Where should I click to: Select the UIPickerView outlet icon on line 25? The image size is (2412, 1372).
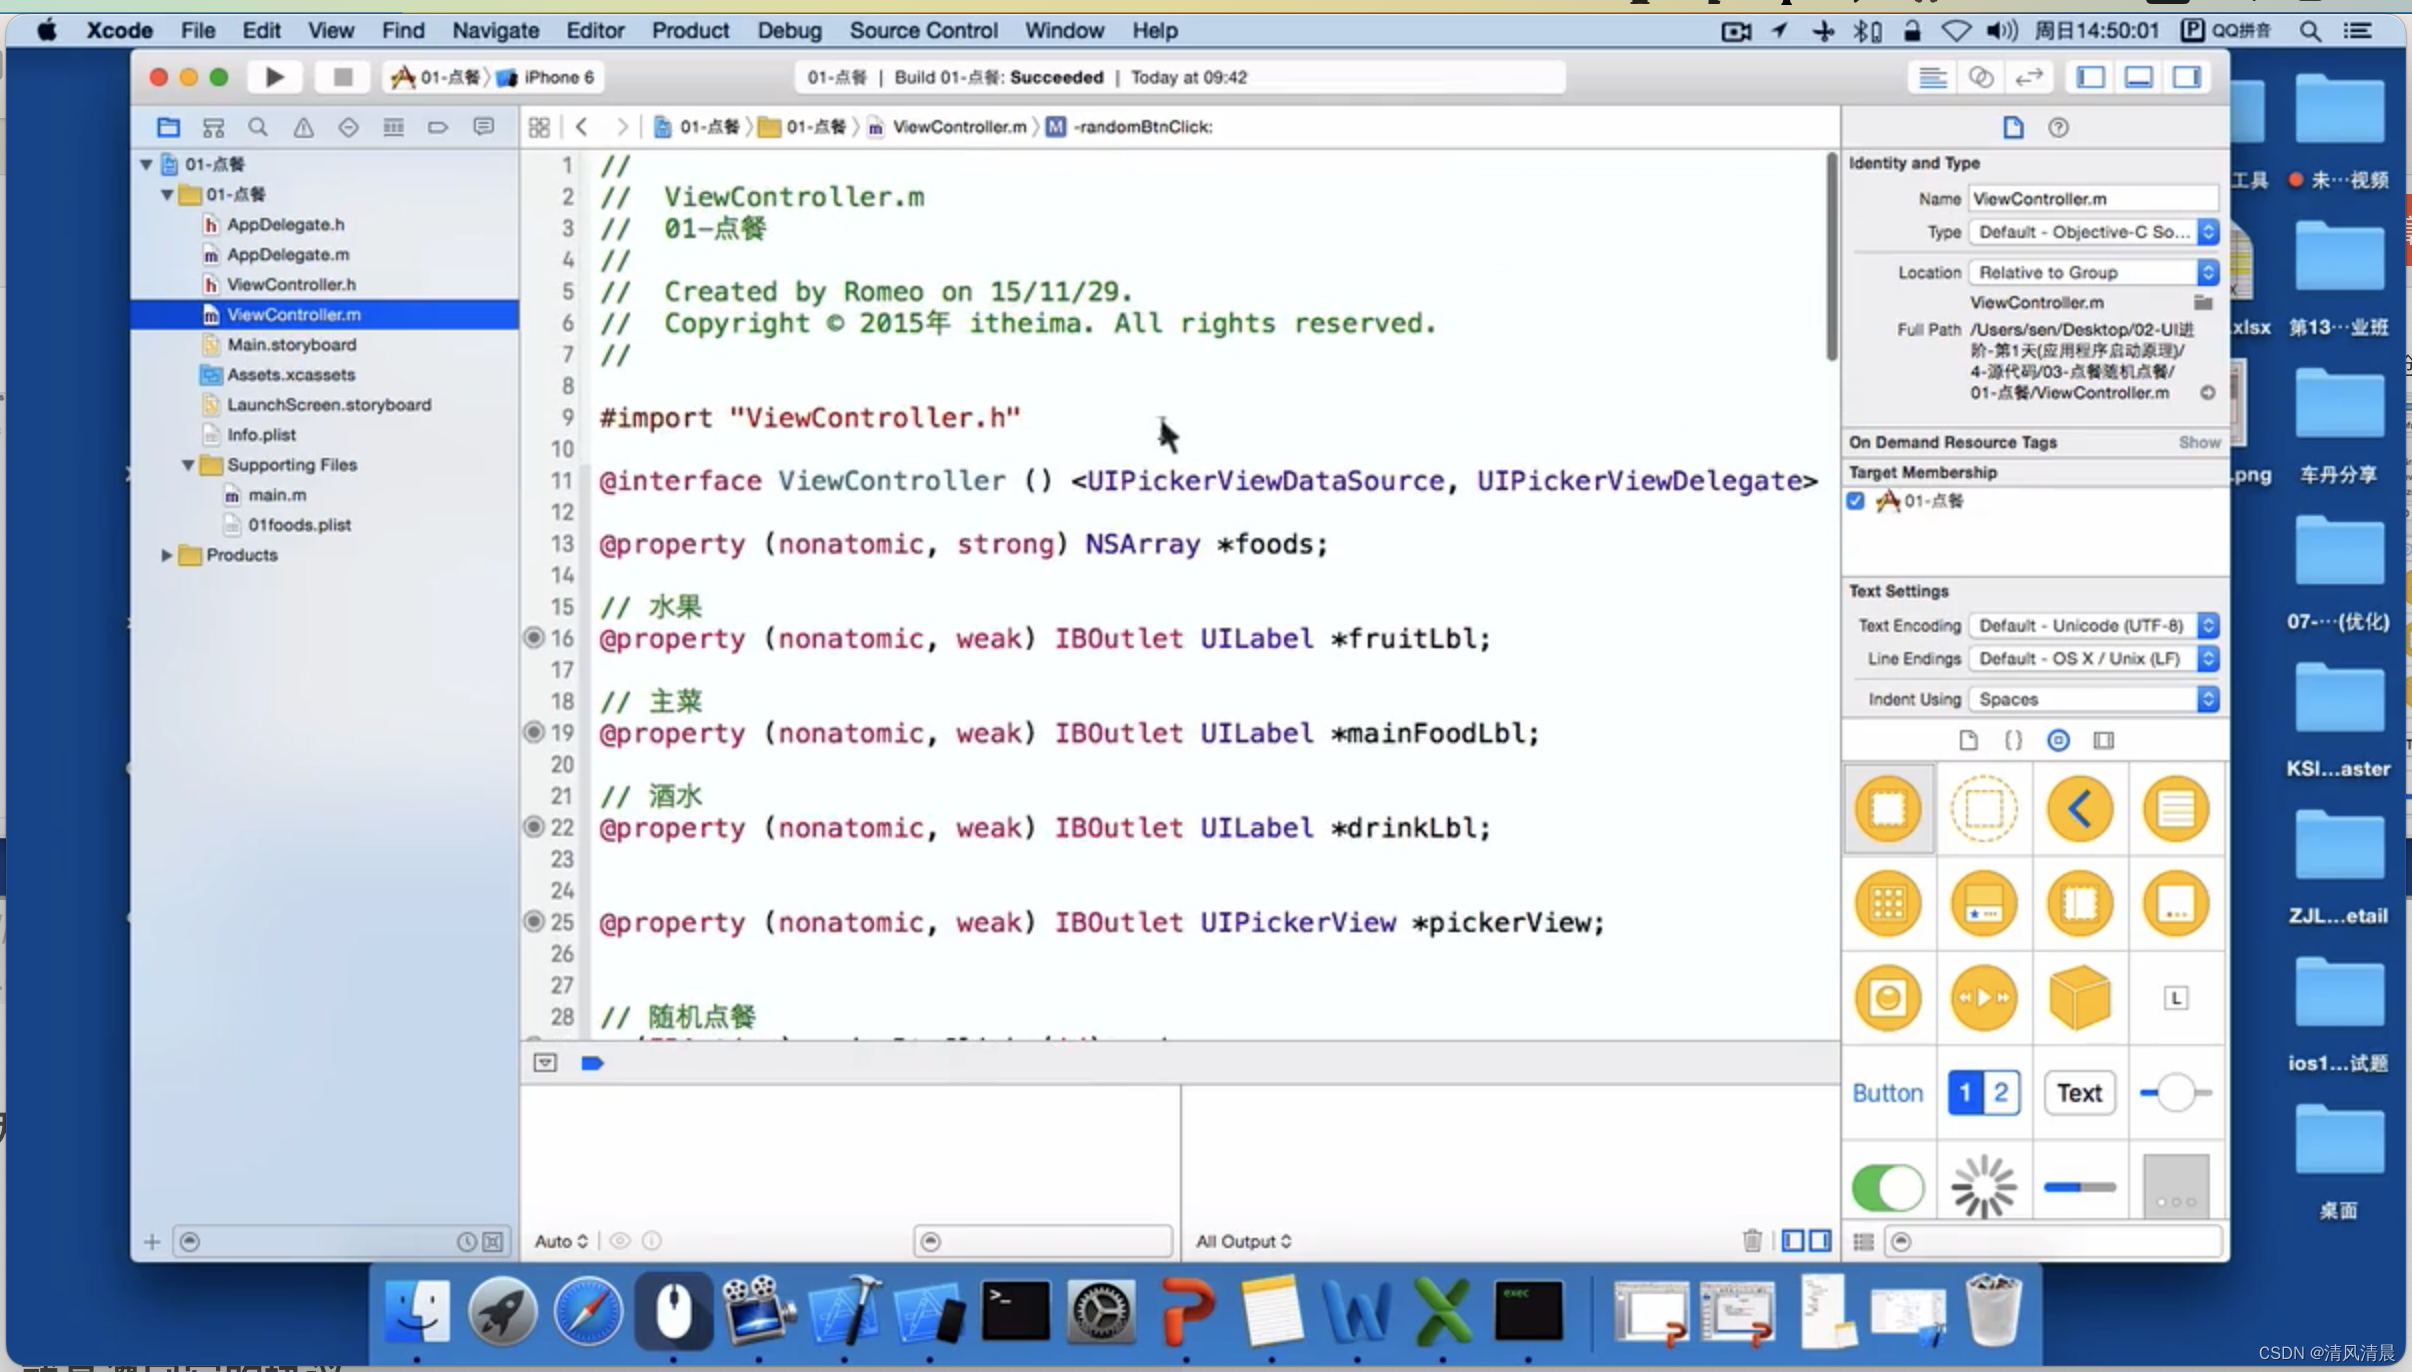(x=533, y=921)
